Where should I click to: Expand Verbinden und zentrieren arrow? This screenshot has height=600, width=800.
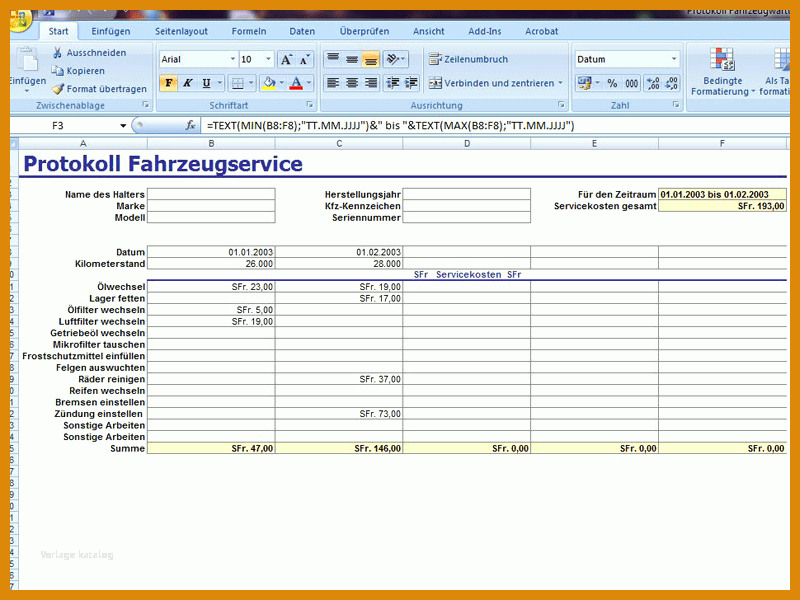tap(560, 83)
